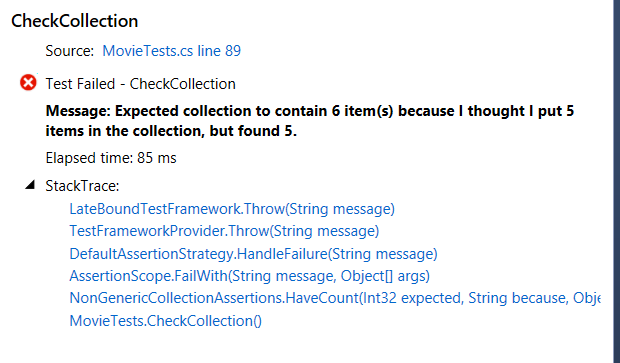Select the bold Message error text
This screenshot has height=363, width=620.
[310, 121]
